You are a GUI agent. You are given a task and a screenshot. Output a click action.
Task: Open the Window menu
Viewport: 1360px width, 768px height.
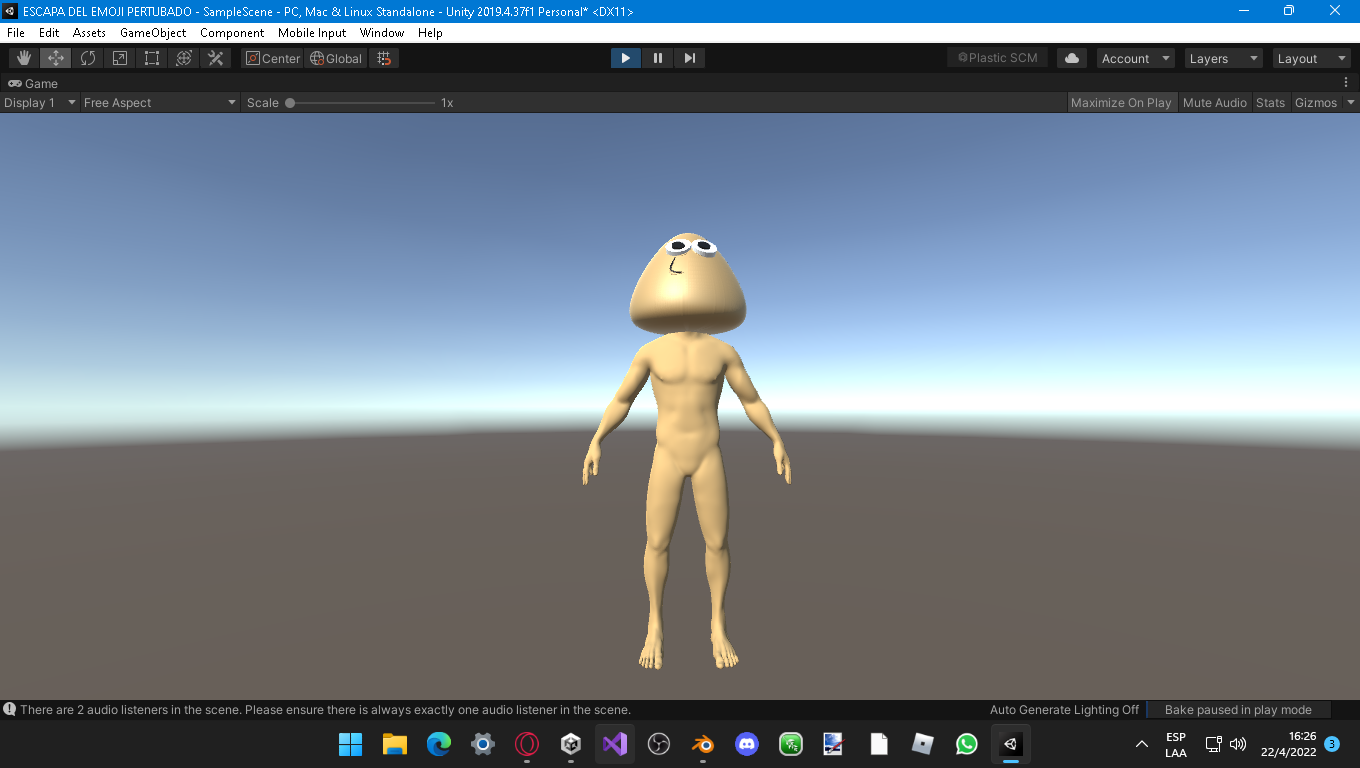[382, 32]
